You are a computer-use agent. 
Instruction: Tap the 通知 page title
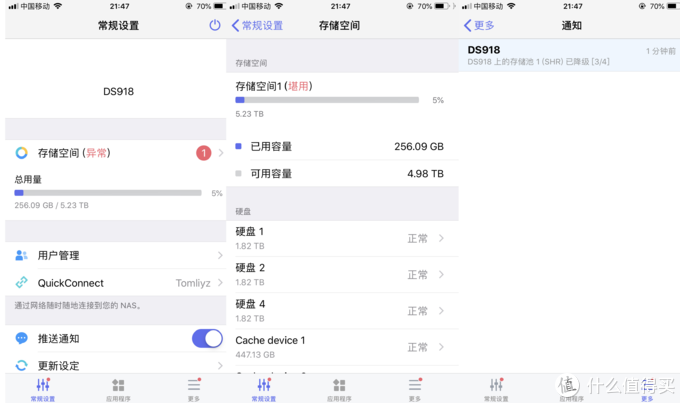point(572,26)
